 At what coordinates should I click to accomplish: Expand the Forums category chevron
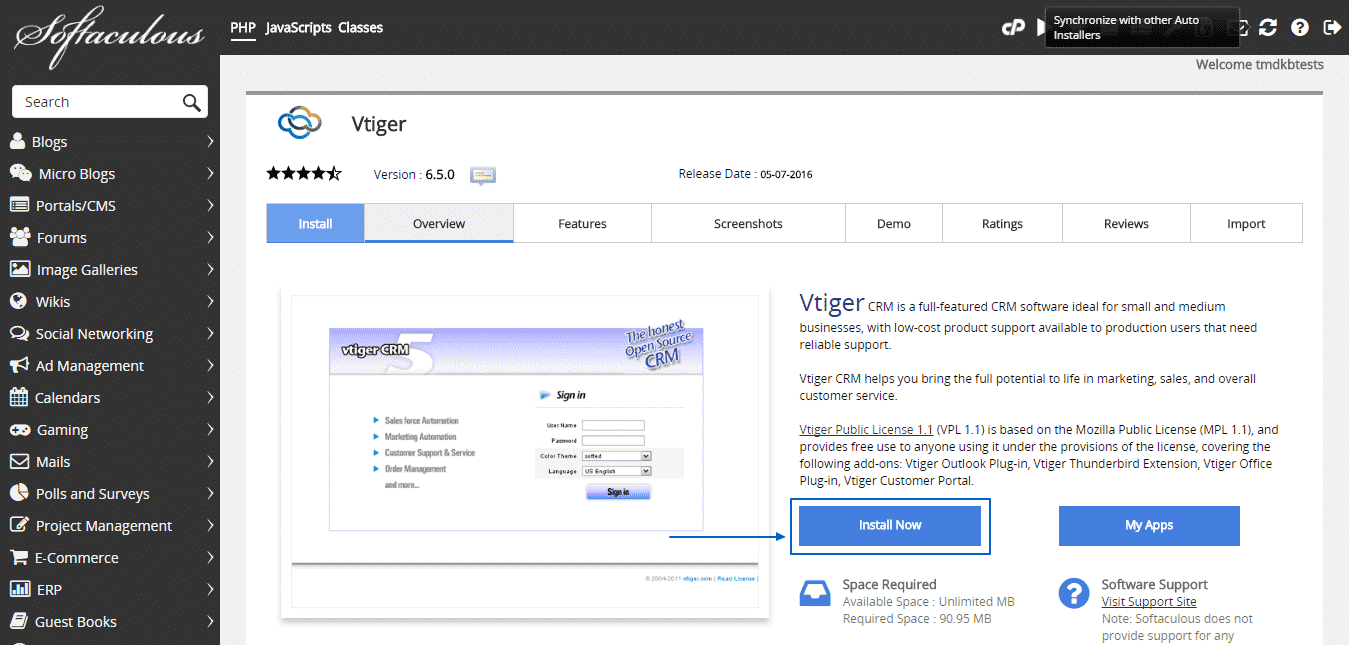pos(210,237)
